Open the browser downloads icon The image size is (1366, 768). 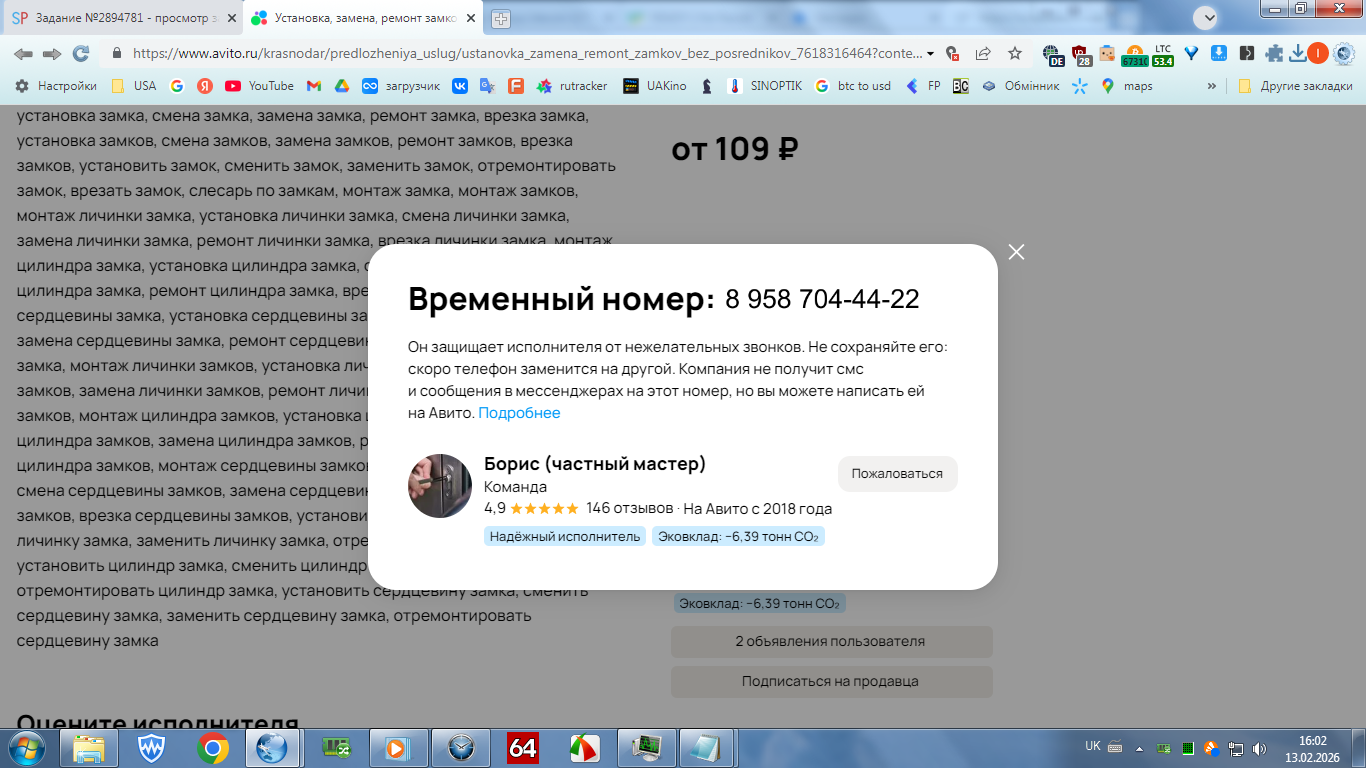(x=1297, y=54)
